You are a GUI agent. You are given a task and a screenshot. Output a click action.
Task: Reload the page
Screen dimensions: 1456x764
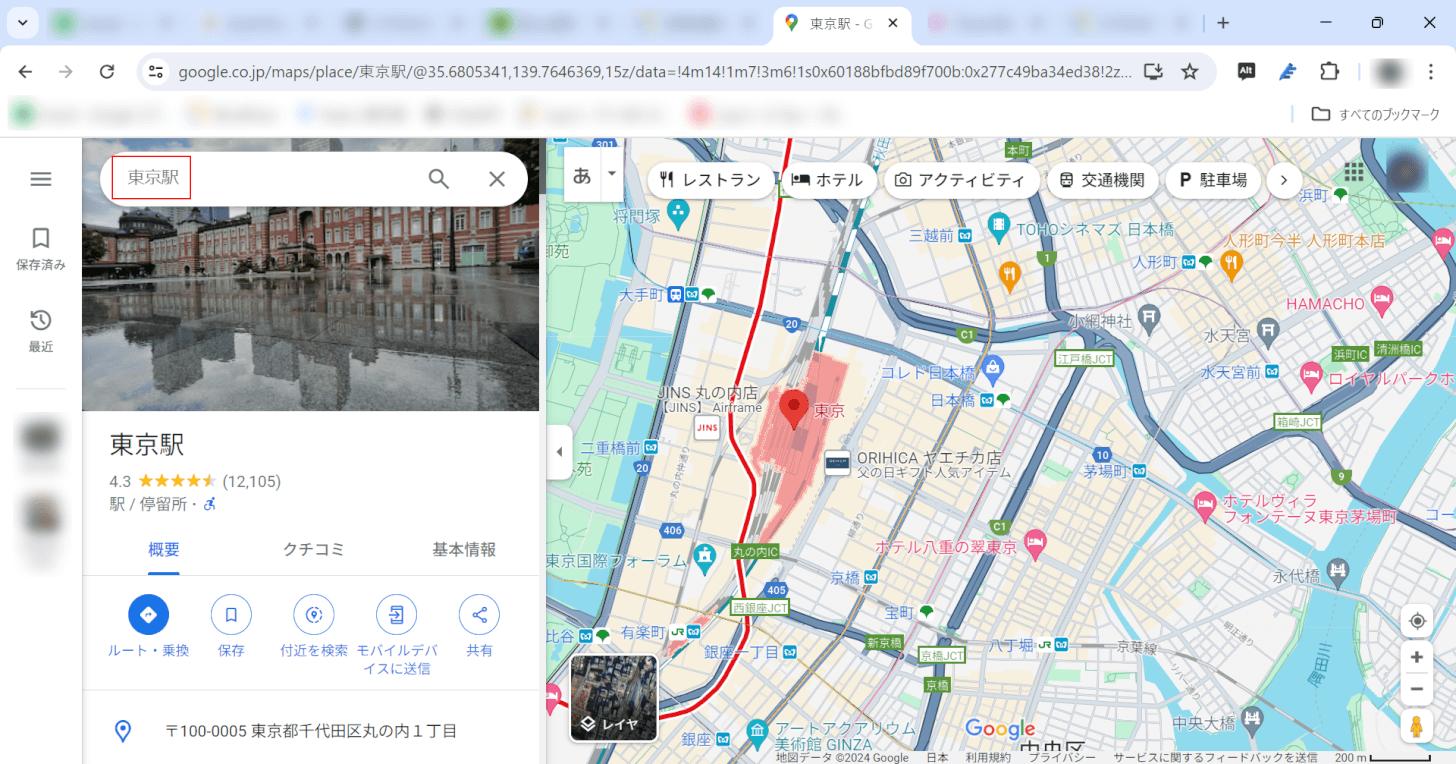(x=107, y=71)
